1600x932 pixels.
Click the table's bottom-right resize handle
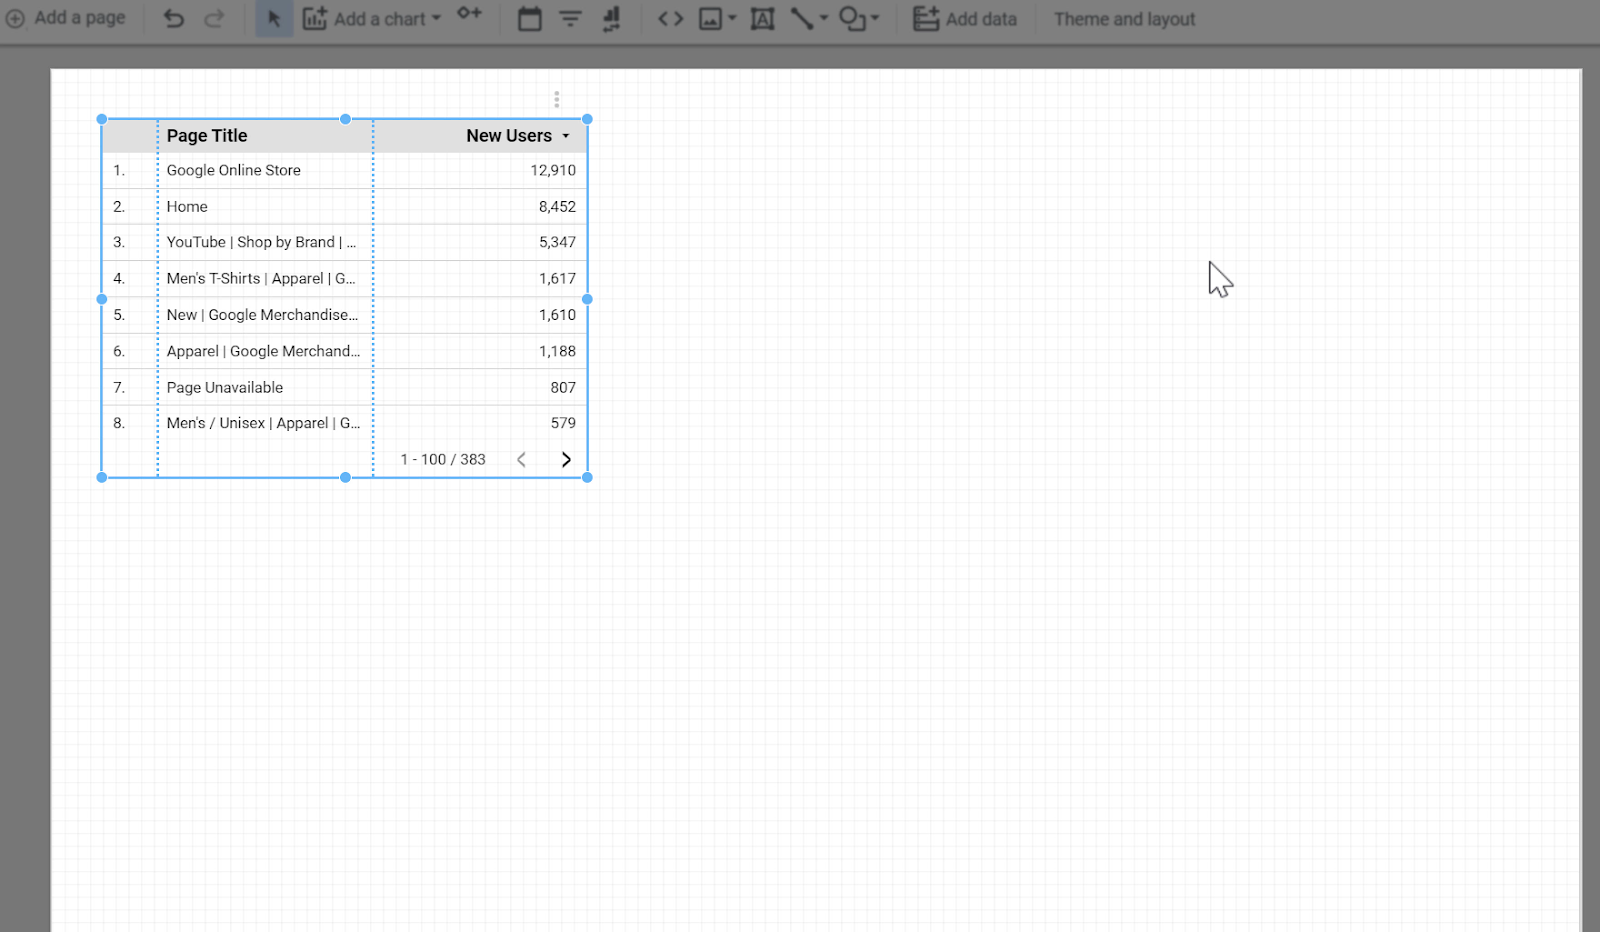[587, 478]
